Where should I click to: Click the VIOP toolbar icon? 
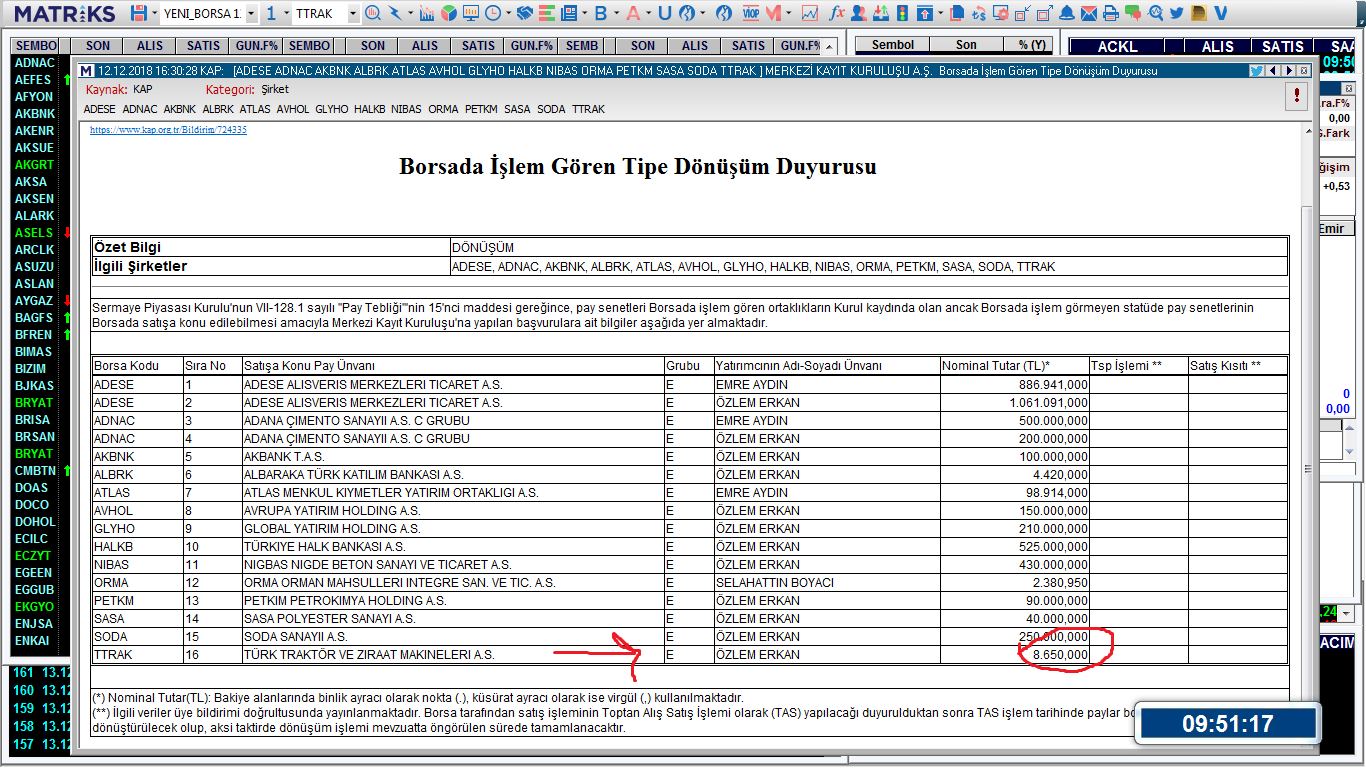pos(750,13)
